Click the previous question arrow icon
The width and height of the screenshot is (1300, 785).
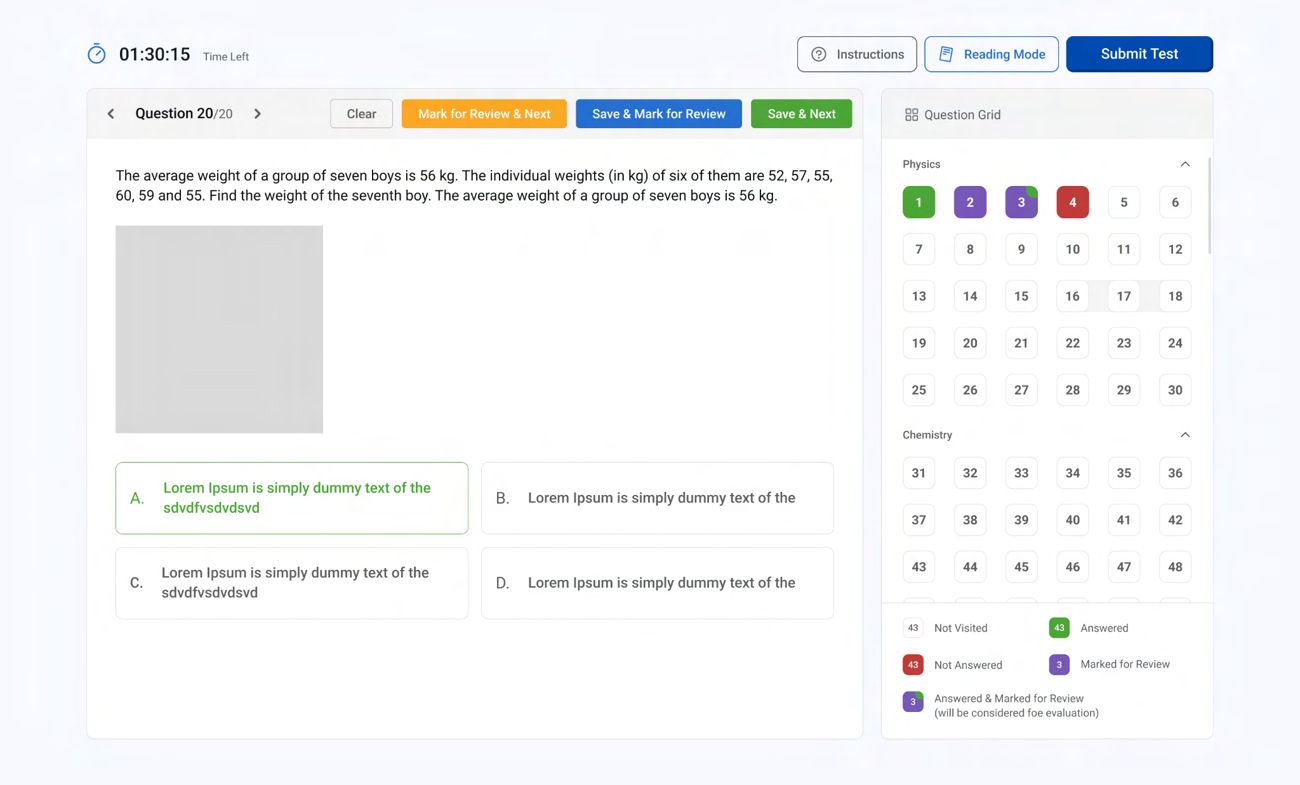tap(111, 114)
